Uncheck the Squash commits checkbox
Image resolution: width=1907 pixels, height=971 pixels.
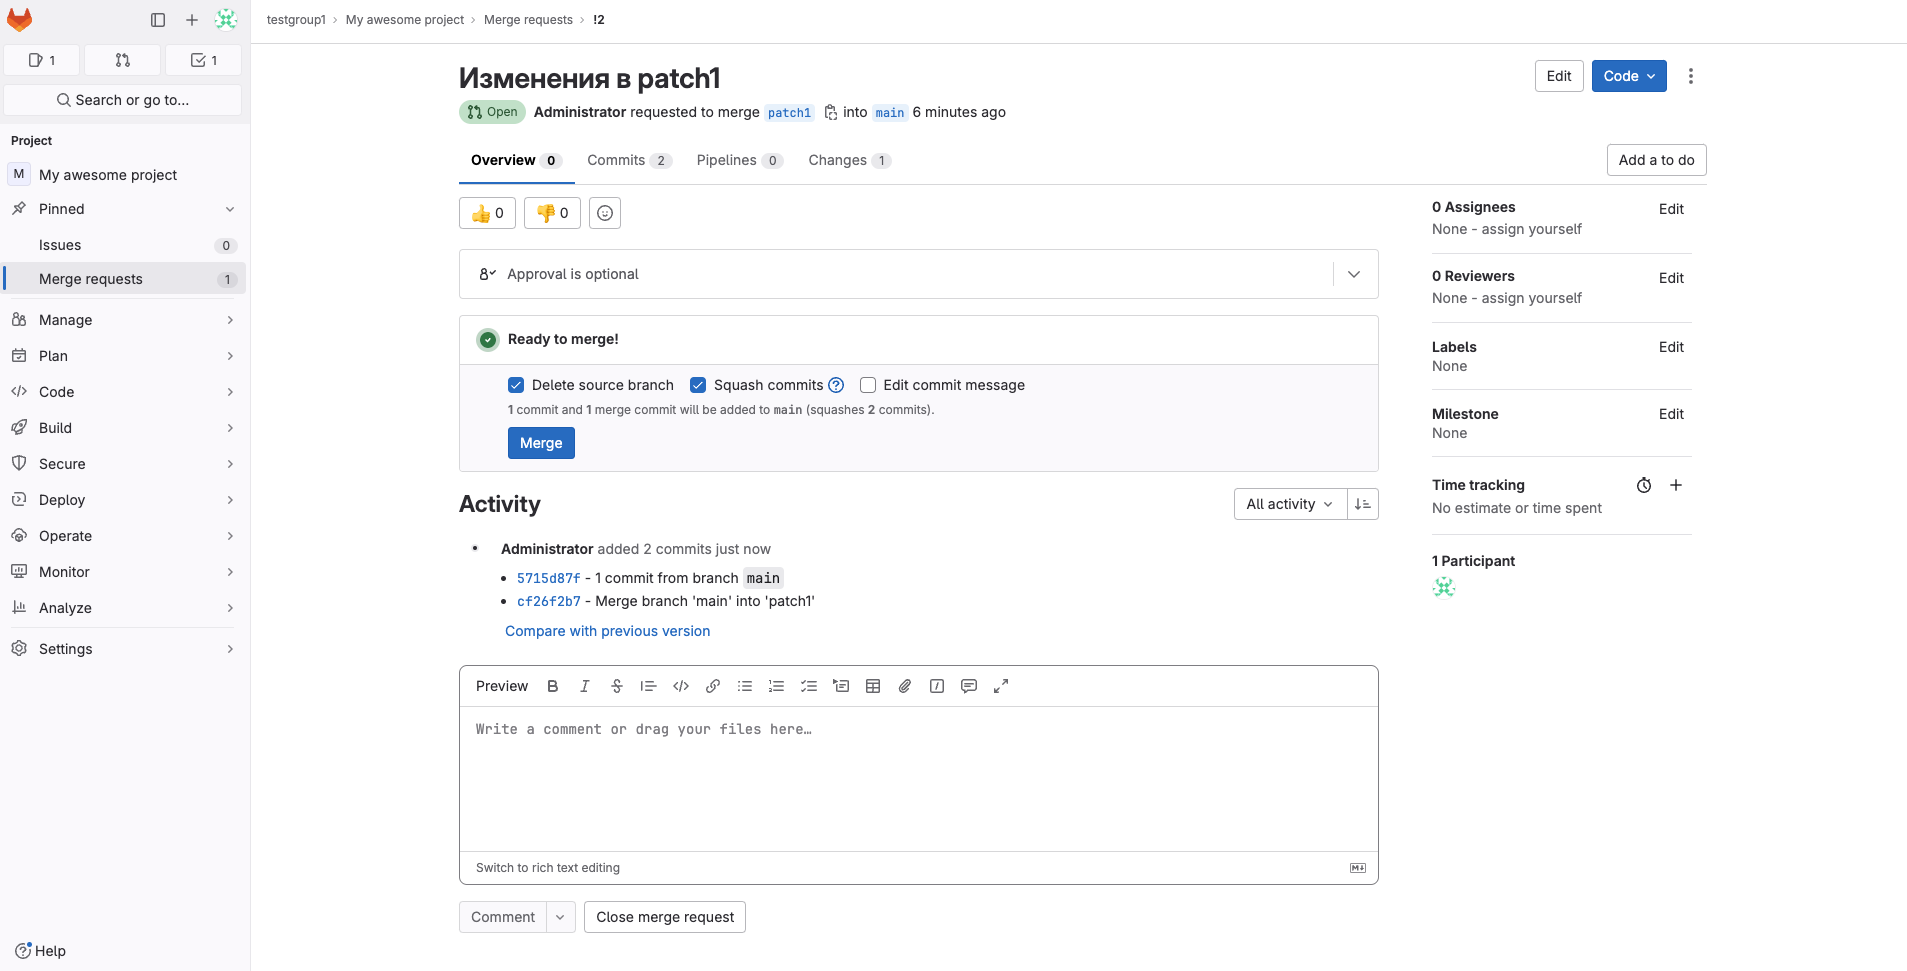tap(698, 385)
